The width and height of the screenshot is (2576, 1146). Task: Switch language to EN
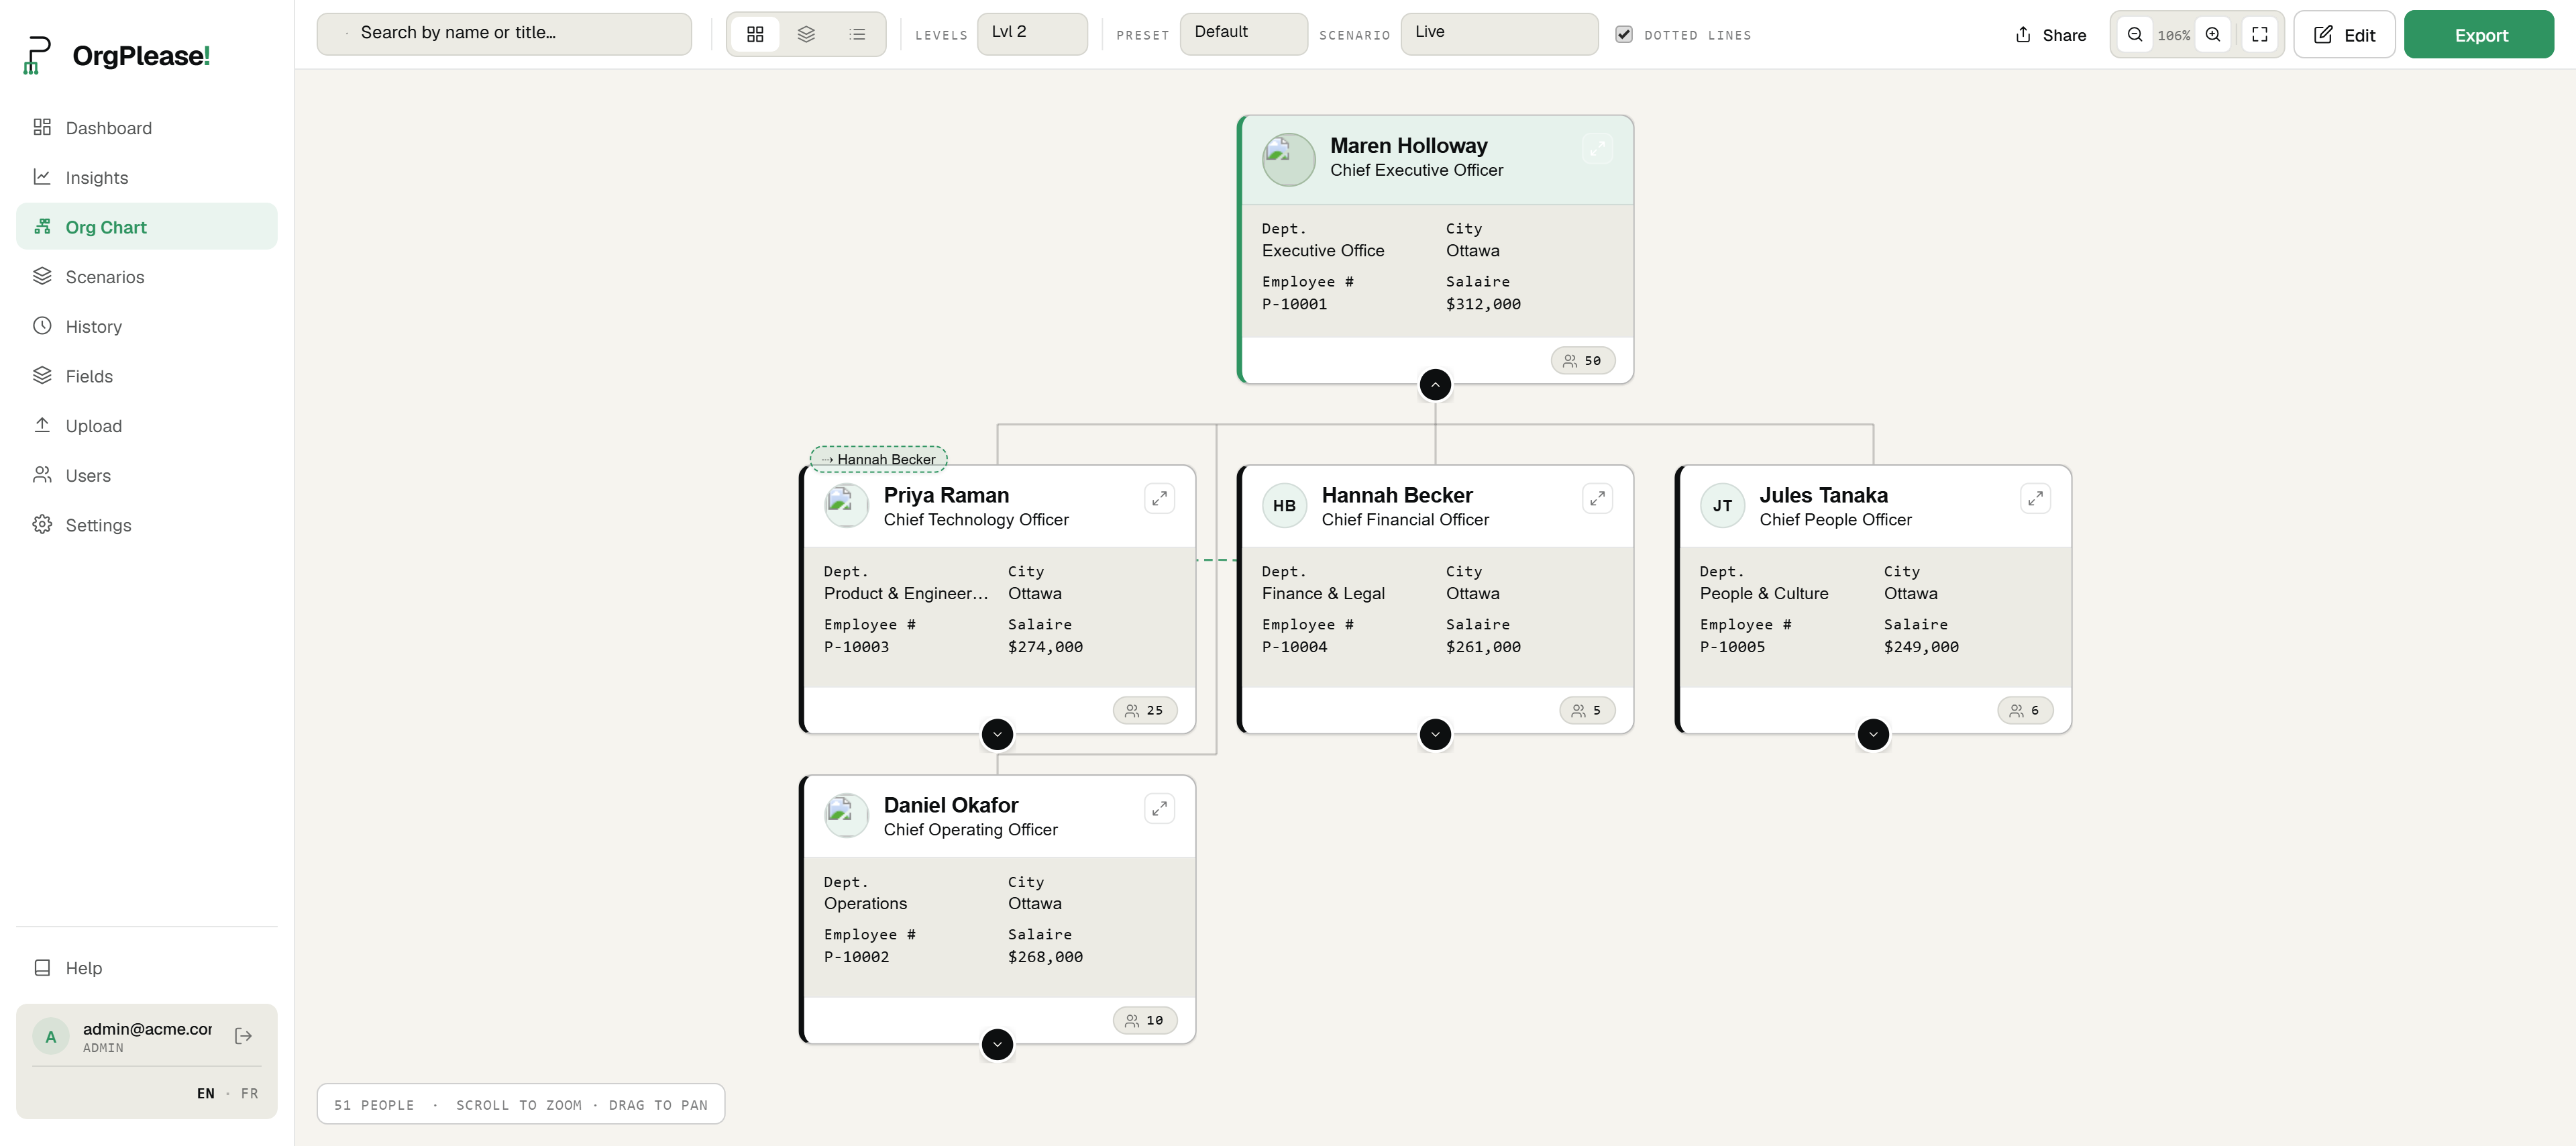pos(205,1094)
